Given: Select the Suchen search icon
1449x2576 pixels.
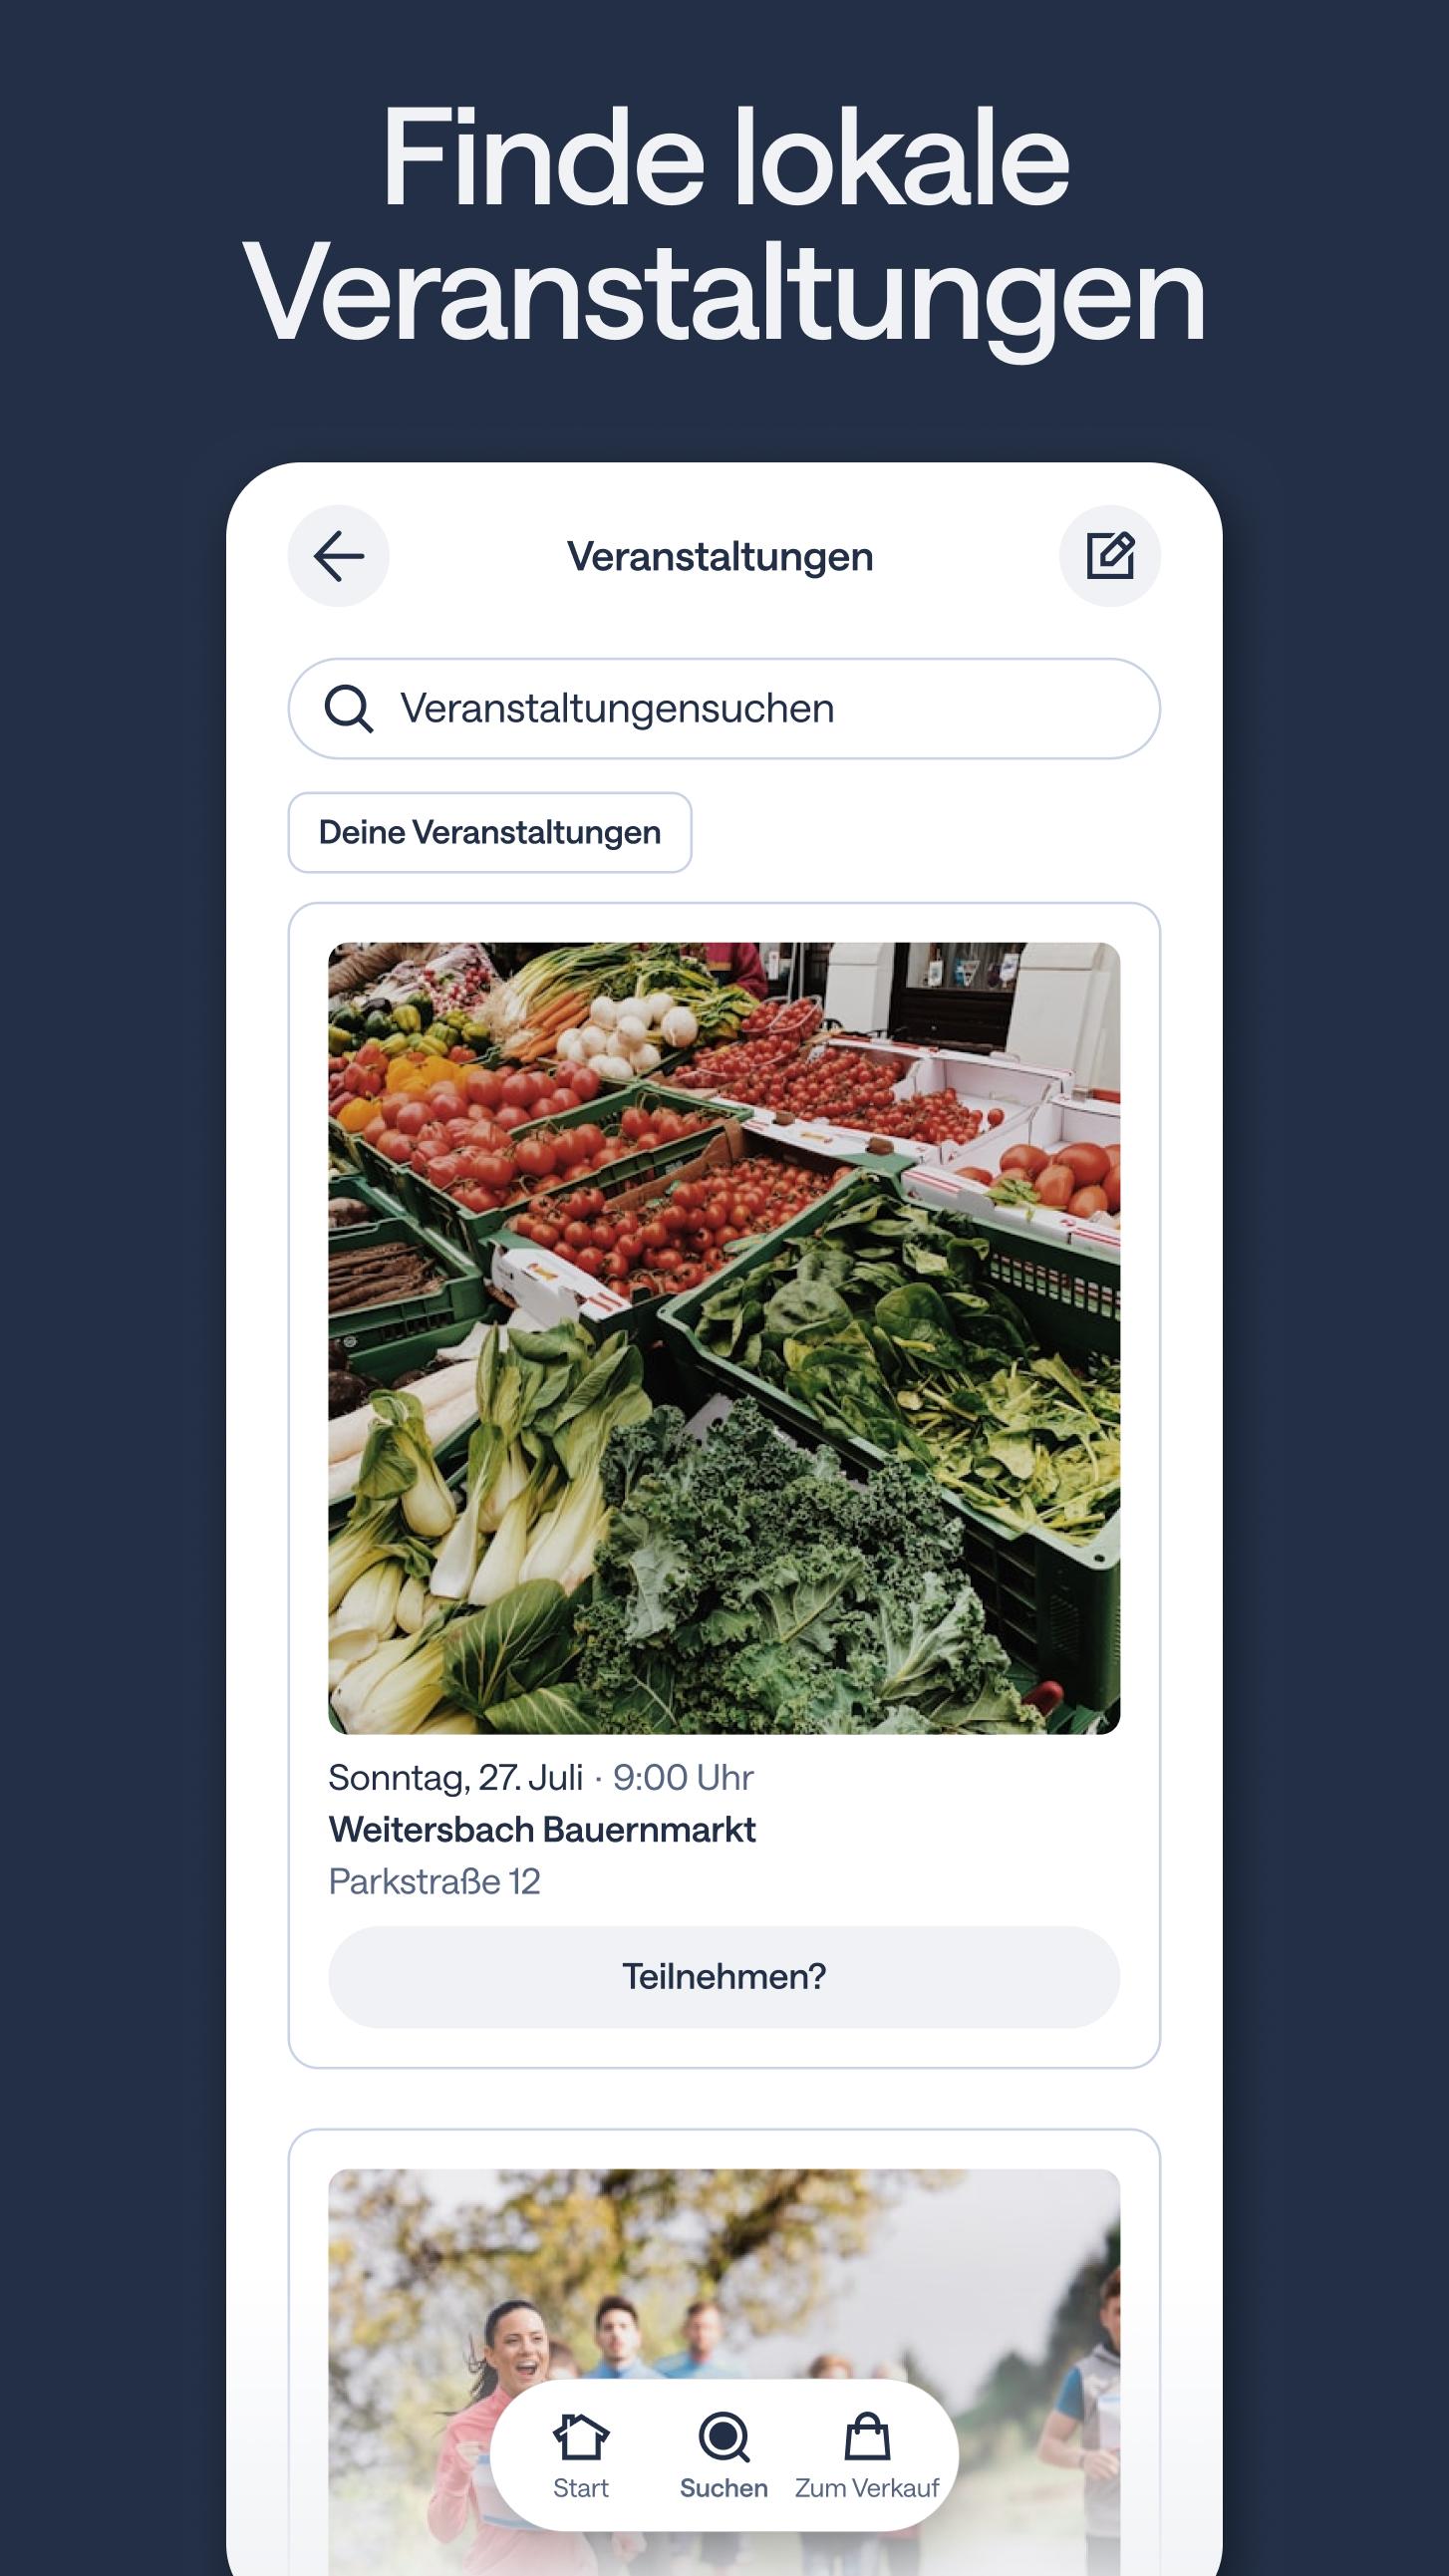Looking at the screenshot, I should coord(724,2436).
